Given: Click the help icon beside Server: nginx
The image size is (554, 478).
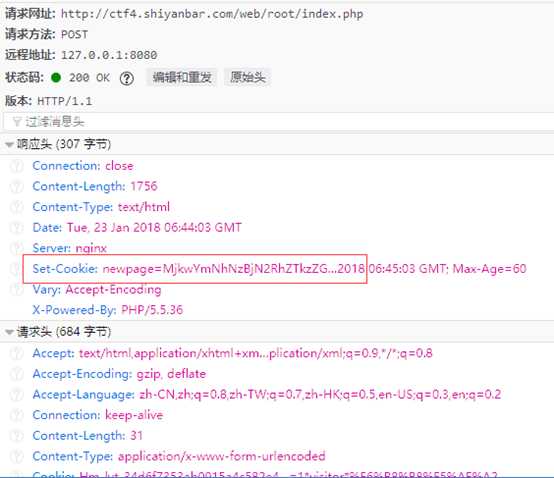Looking at the screenshot, I should coord(16,248).
